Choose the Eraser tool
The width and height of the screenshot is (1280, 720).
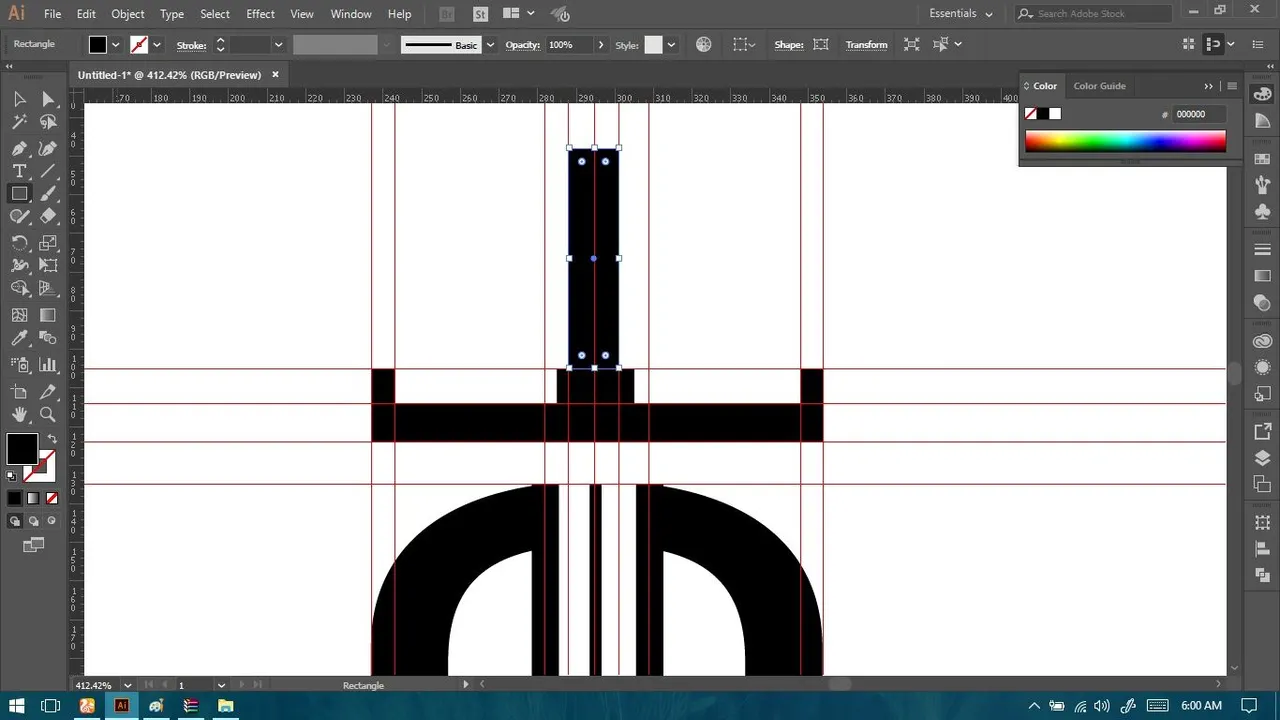[48, 216]
